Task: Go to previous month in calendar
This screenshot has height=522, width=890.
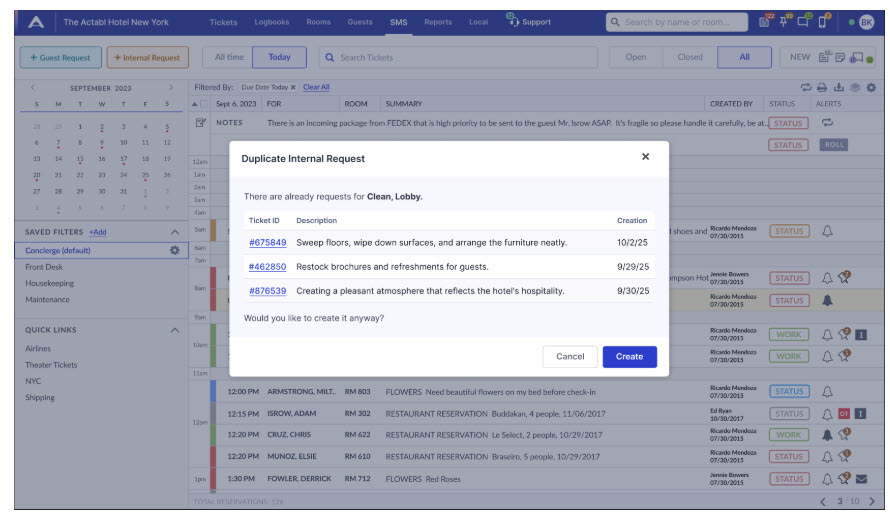Action: pos(33,88)
